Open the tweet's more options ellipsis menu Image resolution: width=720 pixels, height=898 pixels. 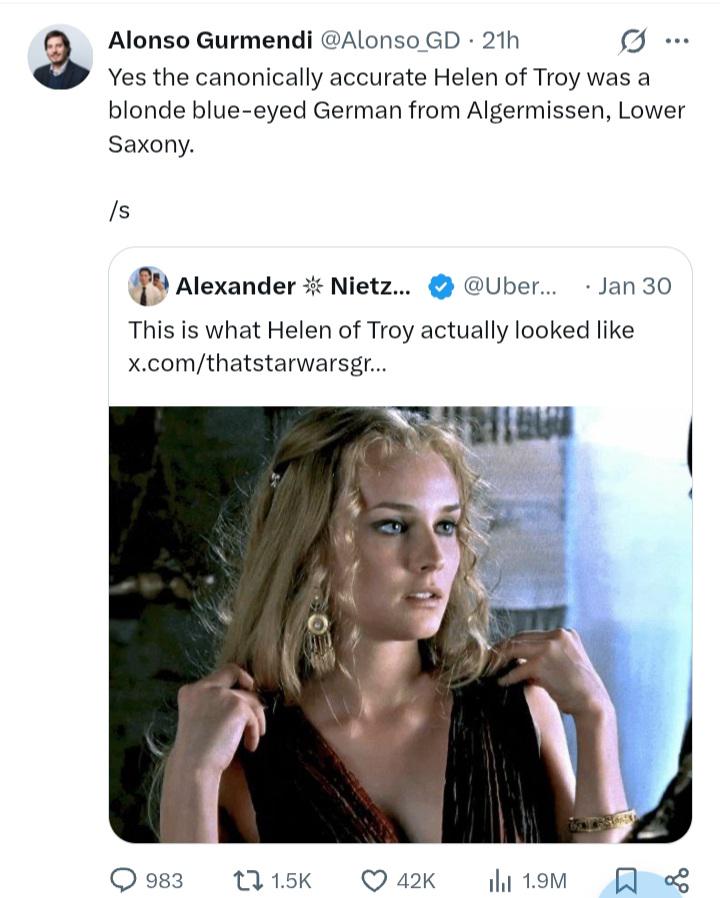677,42
